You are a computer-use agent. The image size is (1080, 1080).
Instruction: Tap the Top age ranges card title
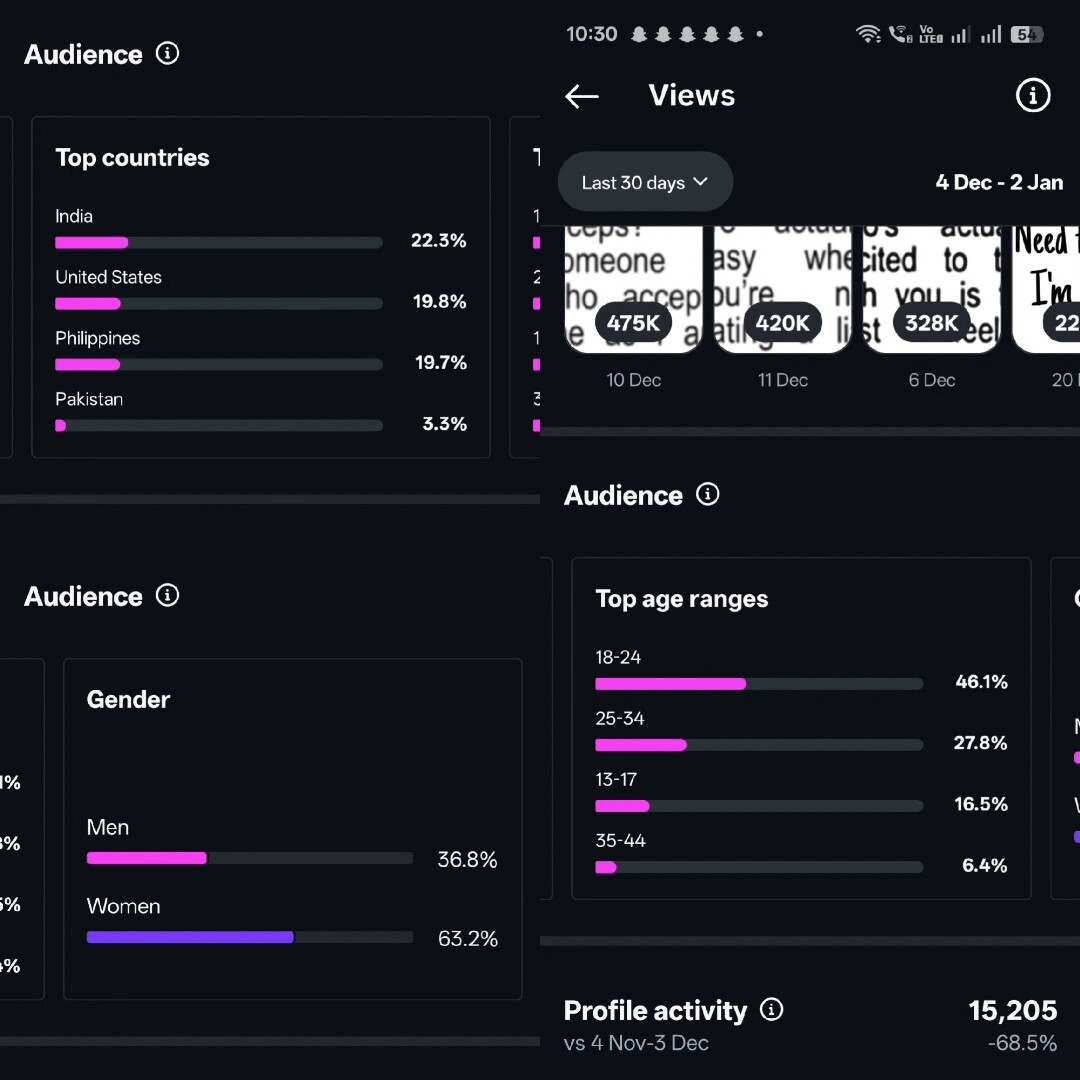coord(681,599)
